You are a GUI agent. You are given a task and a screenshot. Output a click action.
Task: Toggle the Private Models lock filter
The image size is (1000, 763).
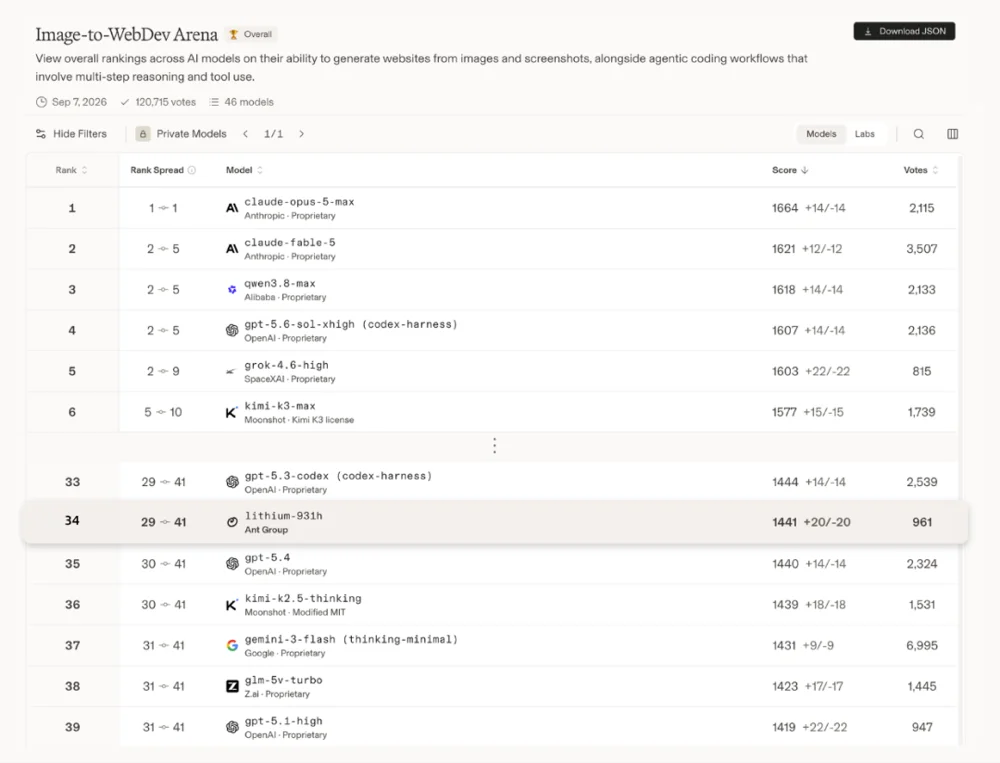click(x=143, y=134)
